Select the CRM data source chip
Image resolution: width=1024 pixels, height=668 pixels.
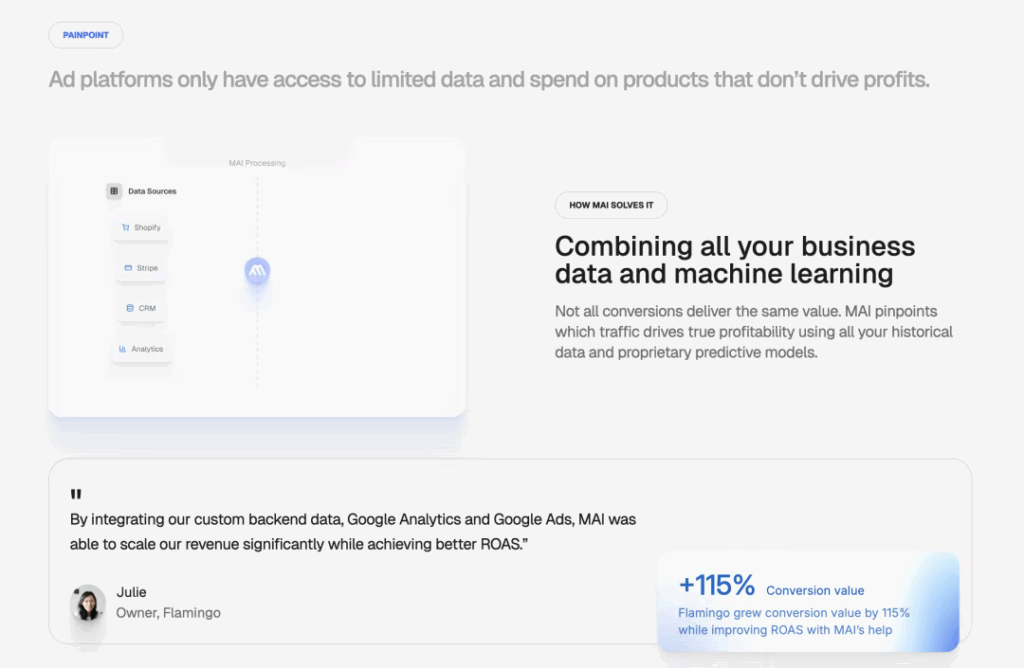(x=141, y=308)
